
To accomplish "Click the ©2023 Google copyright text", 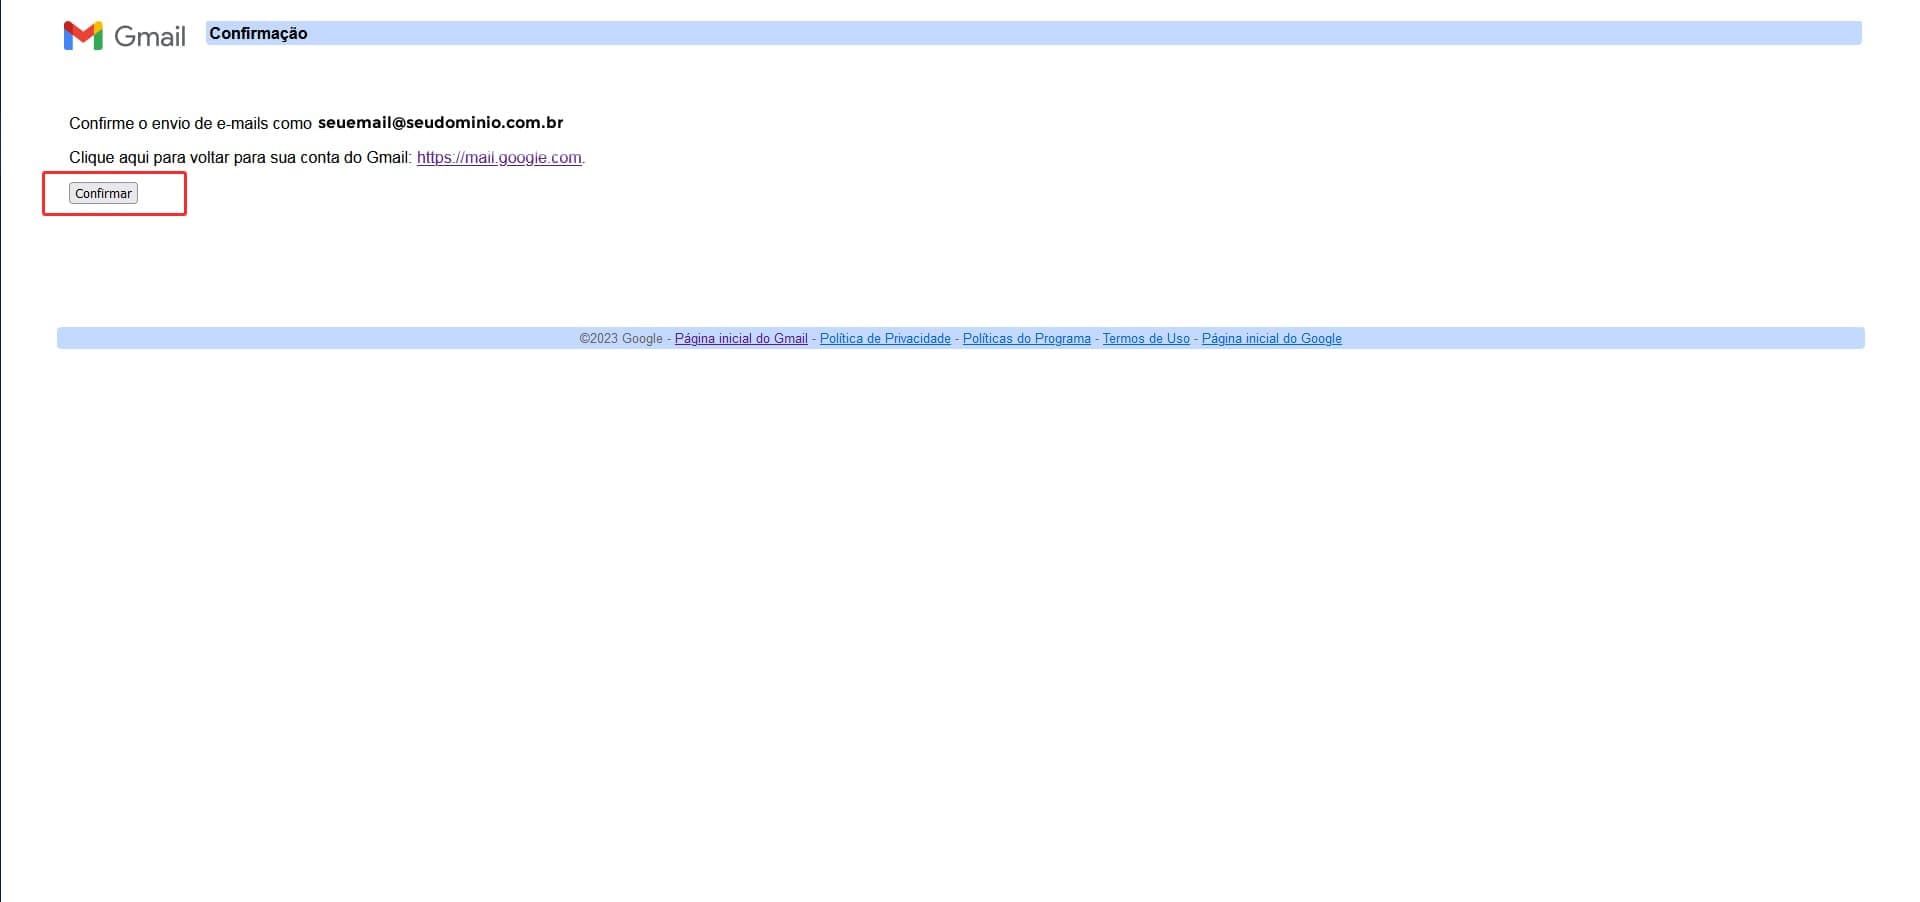I will (x=620, y=339).
